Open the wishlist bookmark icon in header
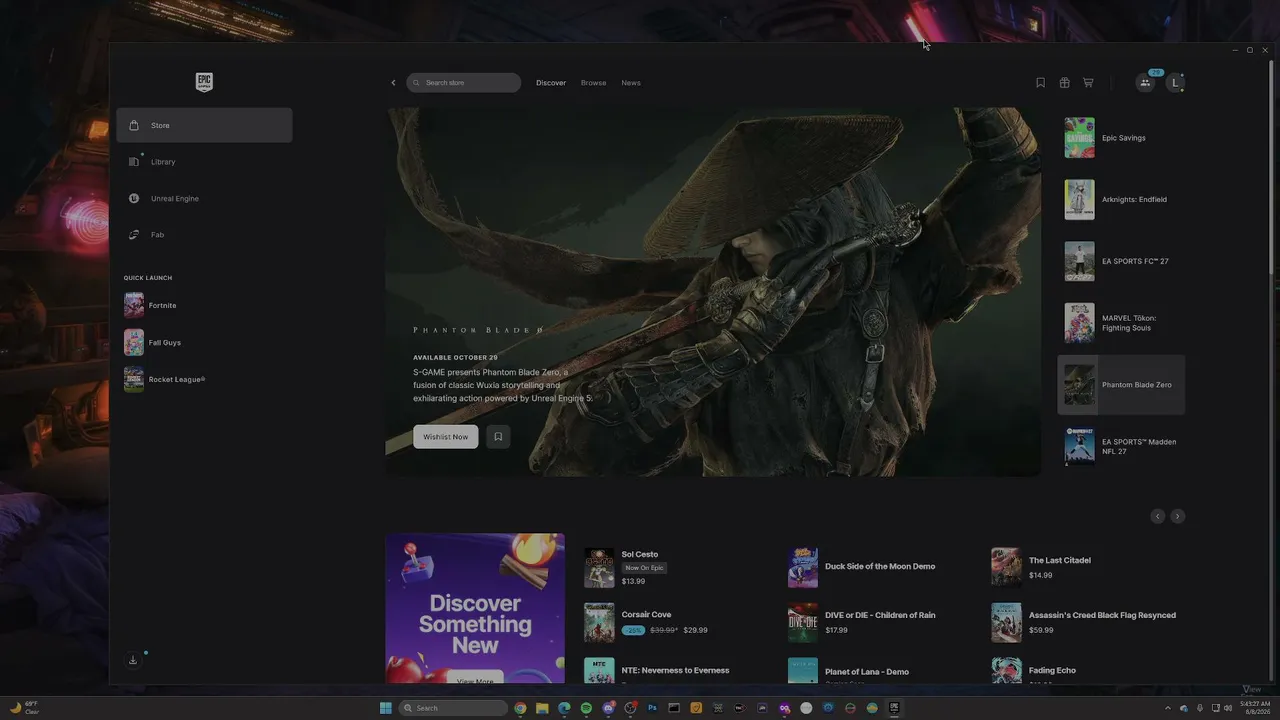1280x720 pixels. [1040, 83]
